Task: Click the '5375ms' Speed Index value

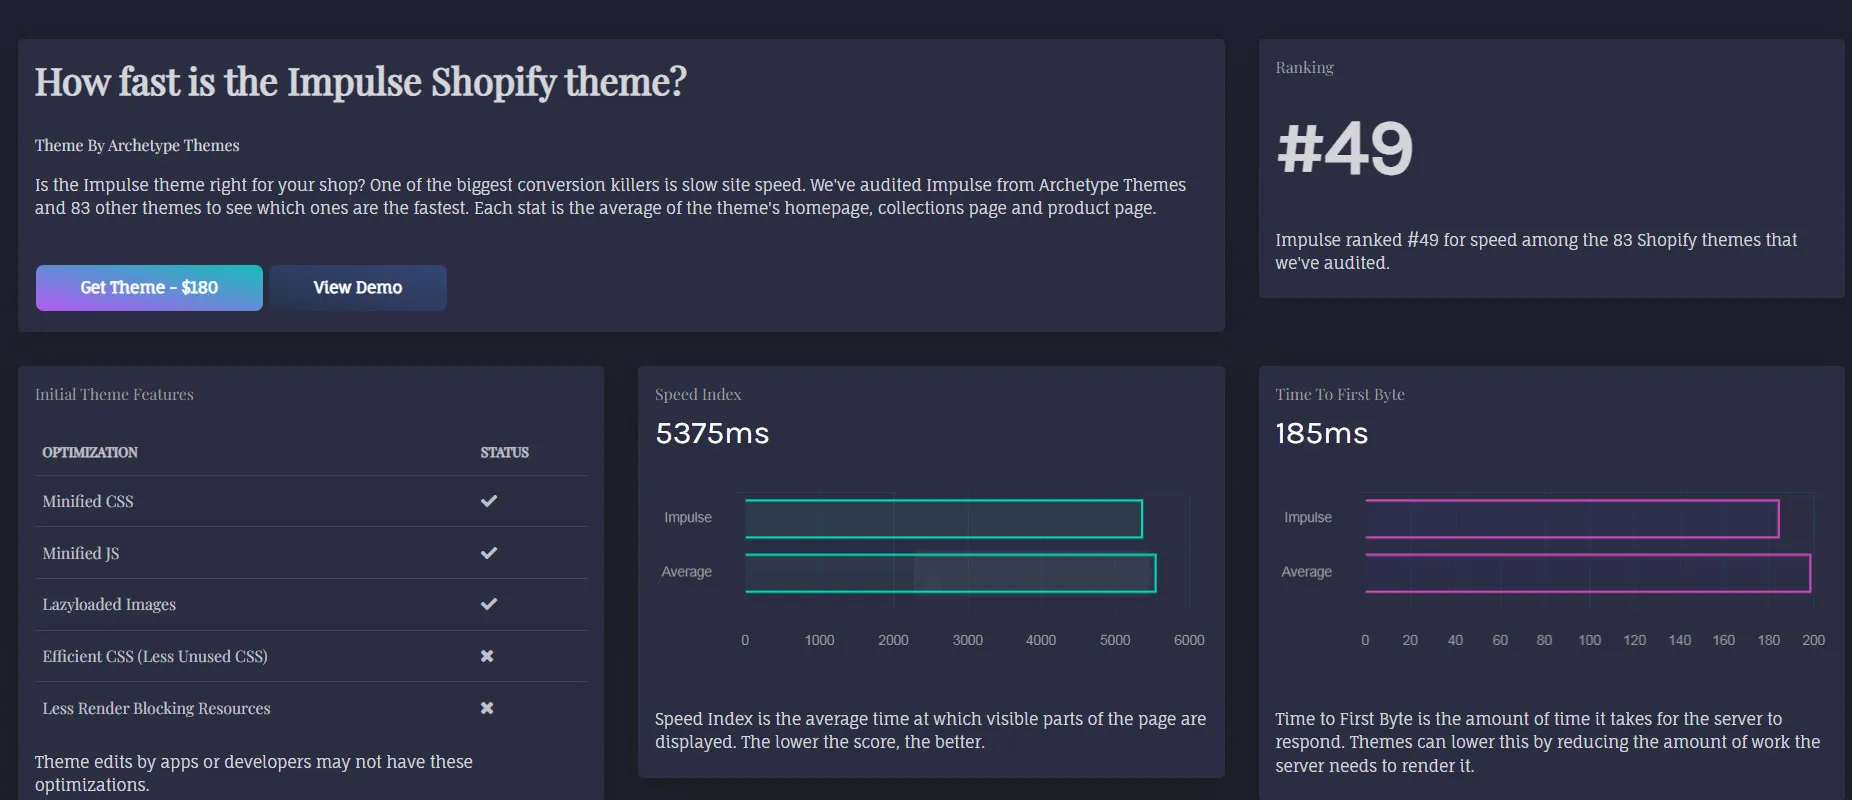Action: click(712, 433)
